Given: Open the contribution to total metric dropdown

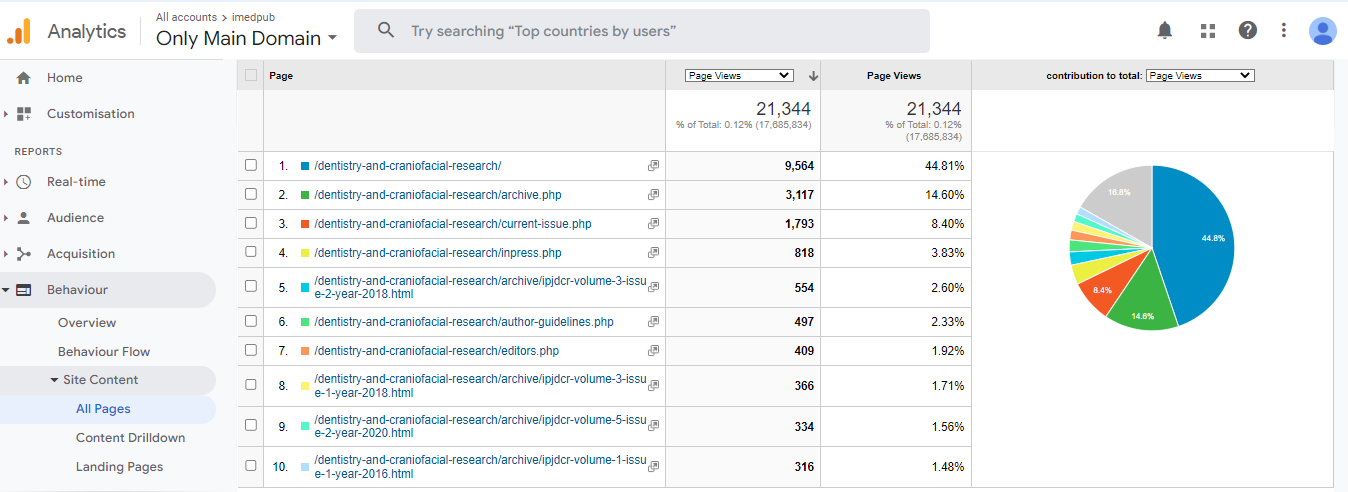Looking at the screenshot, I should click(x=1199, y=75).
